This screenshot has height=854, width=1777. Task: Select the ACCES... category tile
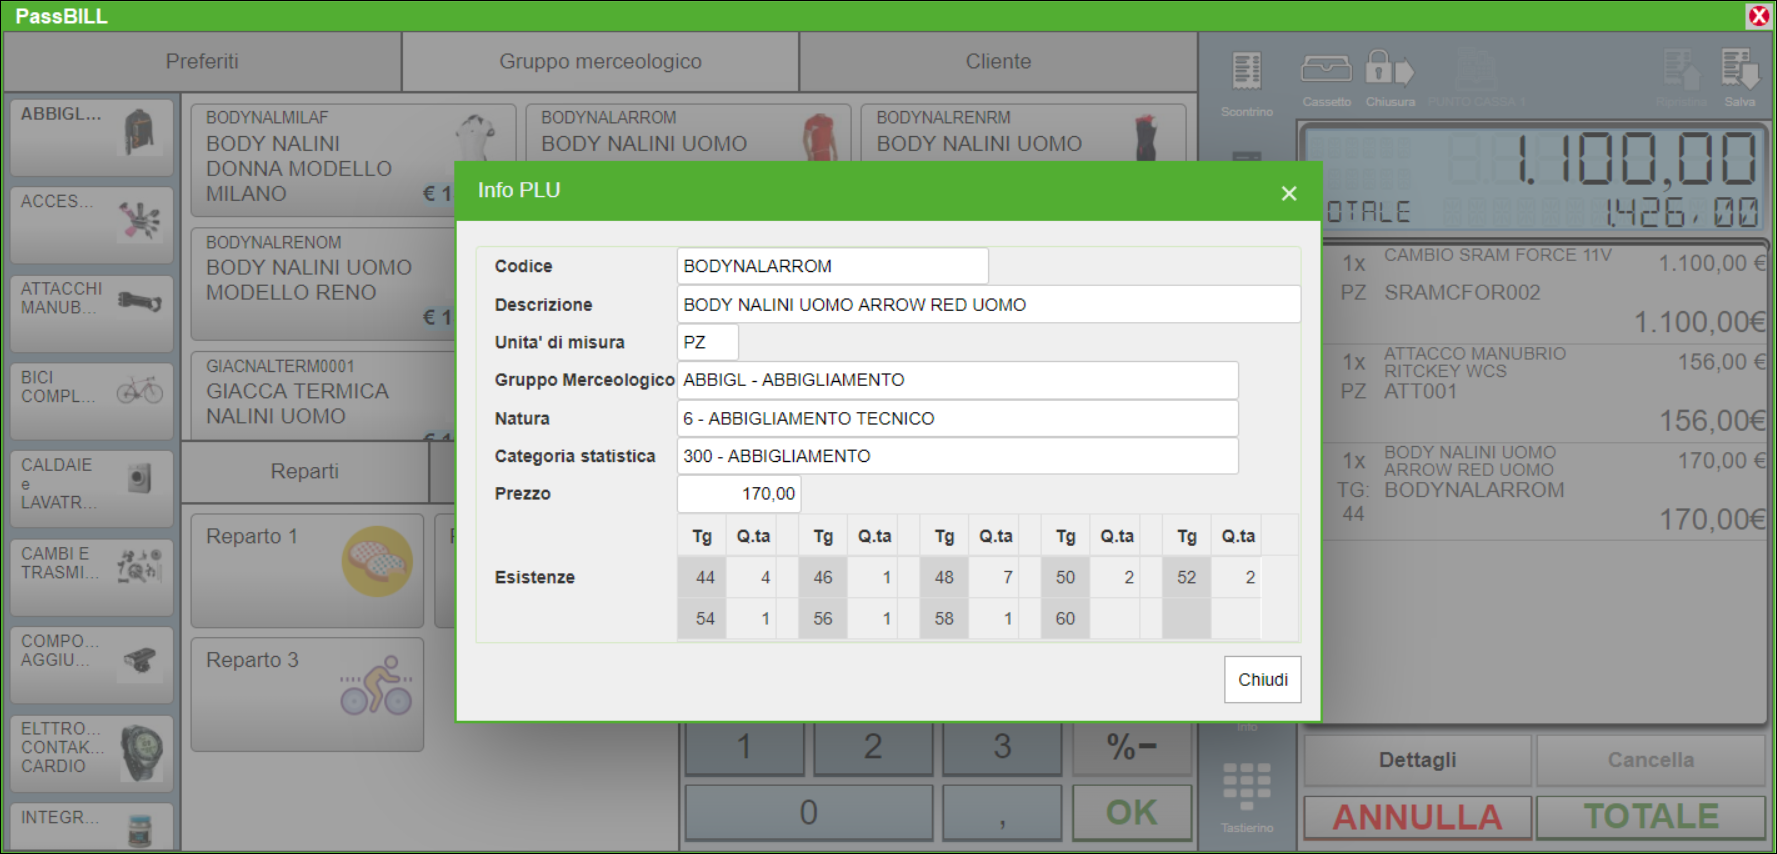click(92, 224)
